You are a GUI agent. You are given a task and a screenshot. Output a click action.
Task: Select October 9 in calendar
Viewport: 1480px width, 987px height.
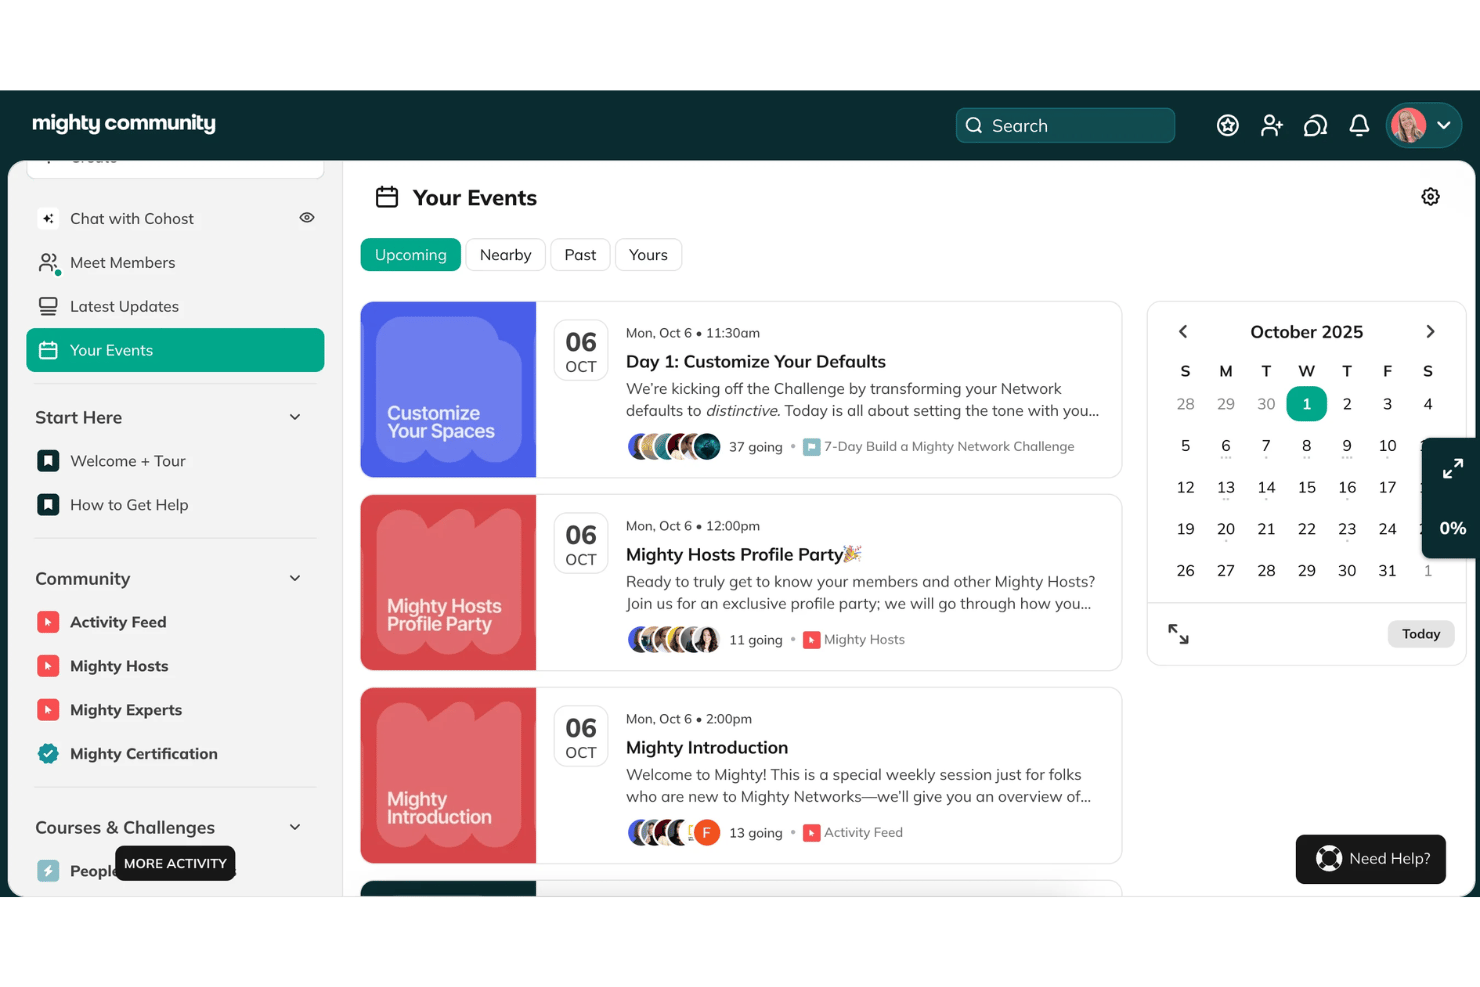1347,446
